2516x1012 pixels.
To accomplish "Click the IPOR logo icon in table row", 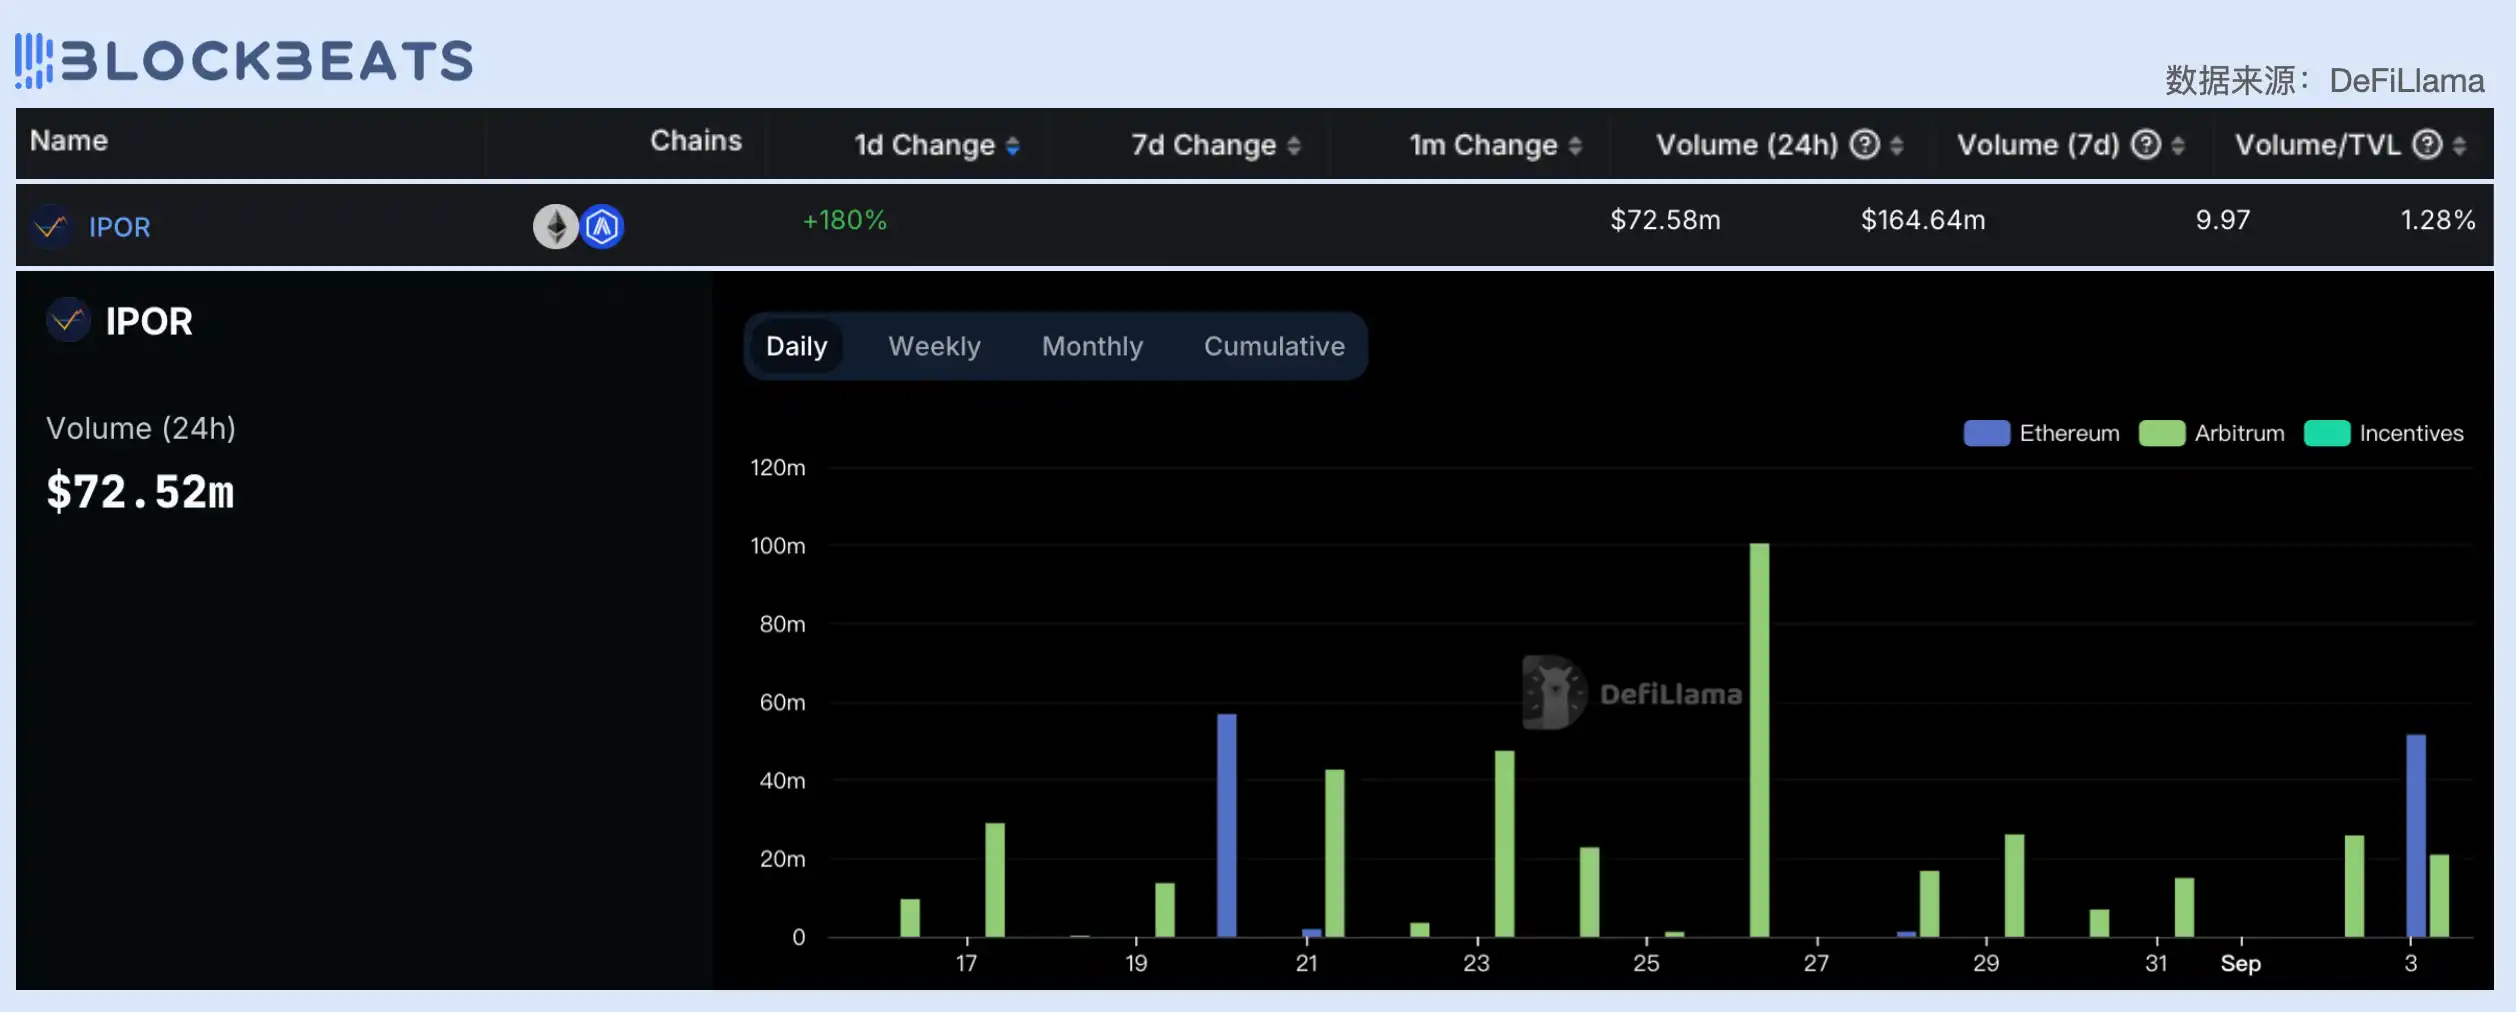I will [x=51, y=227].
